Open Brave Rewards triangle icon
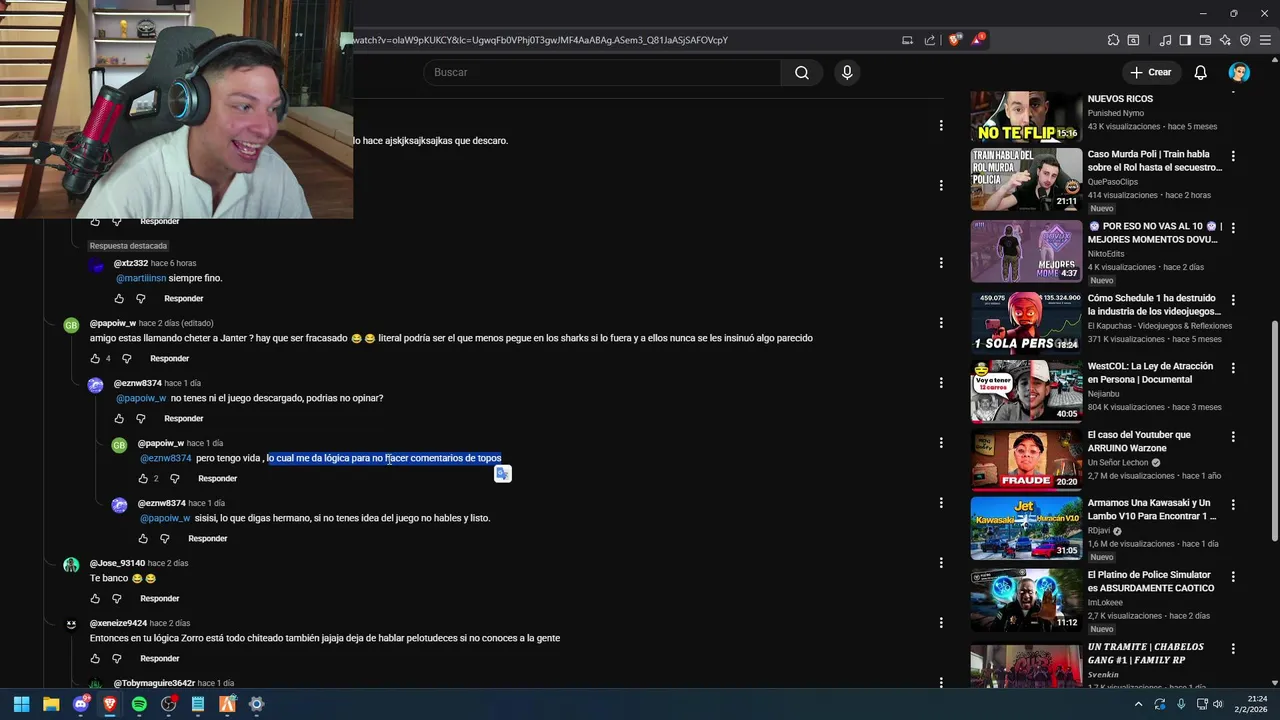The height and width of the screenshot is (720, 1280). (977, 40)
